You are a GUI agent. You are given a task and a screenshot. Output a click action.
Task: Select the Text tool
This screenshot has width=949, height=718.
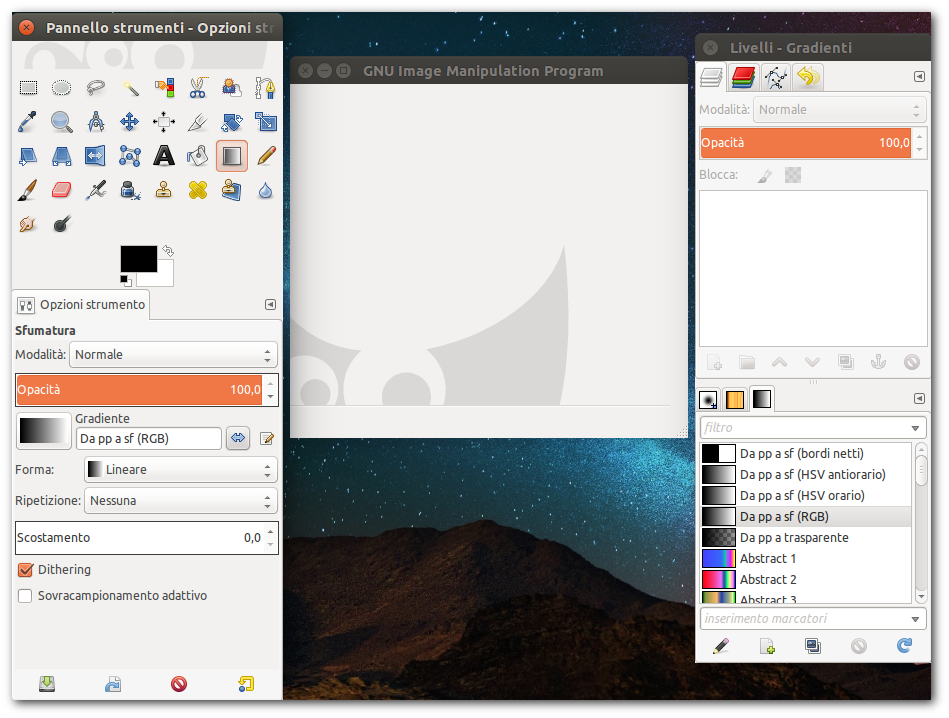coord(164,155)
